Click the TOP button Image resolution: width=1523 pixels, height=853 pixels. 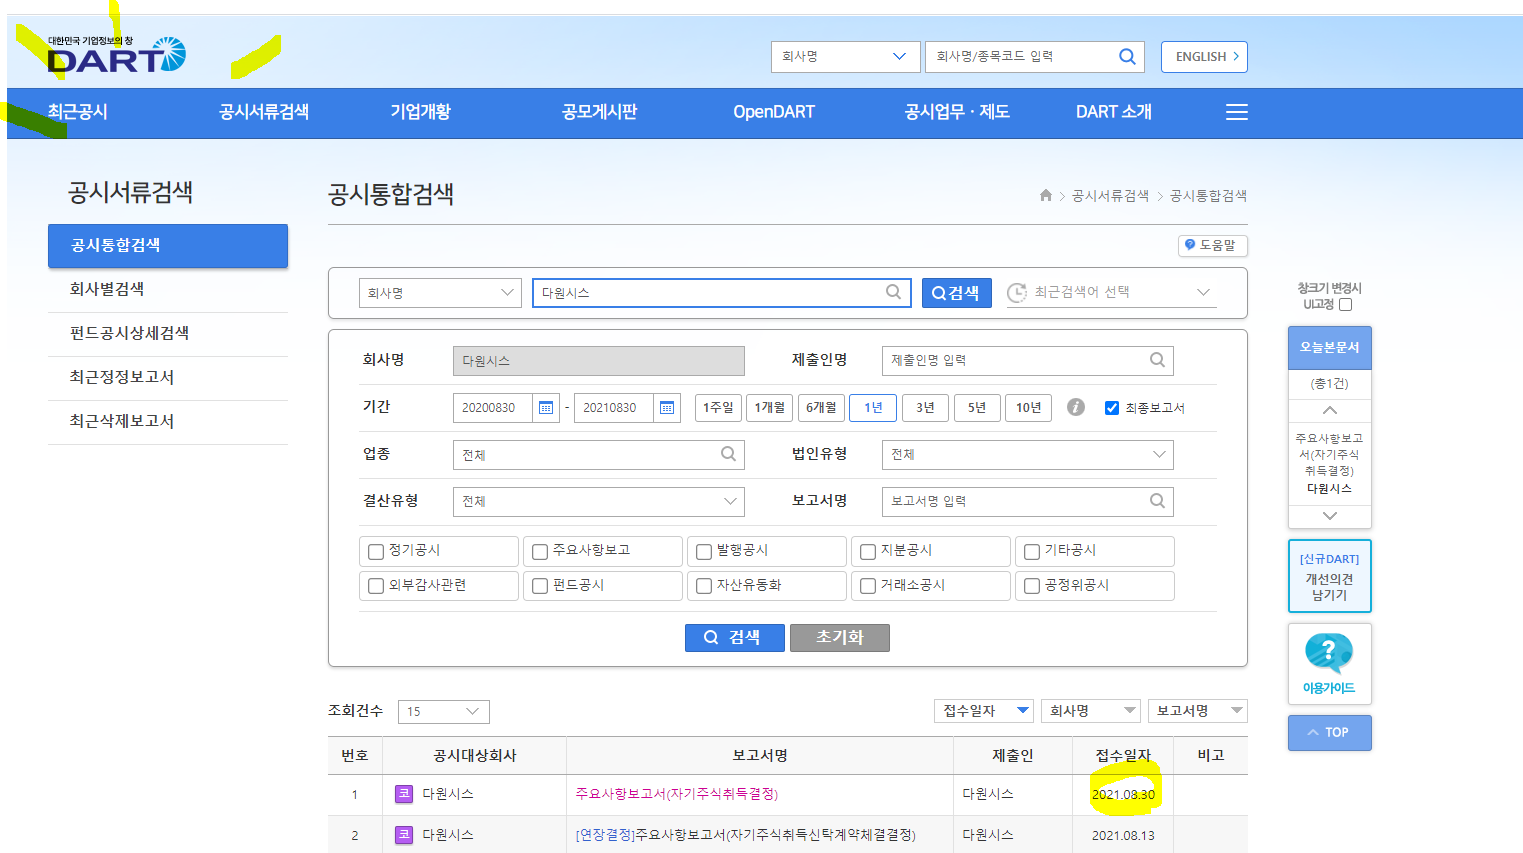tap(1330, 733)
